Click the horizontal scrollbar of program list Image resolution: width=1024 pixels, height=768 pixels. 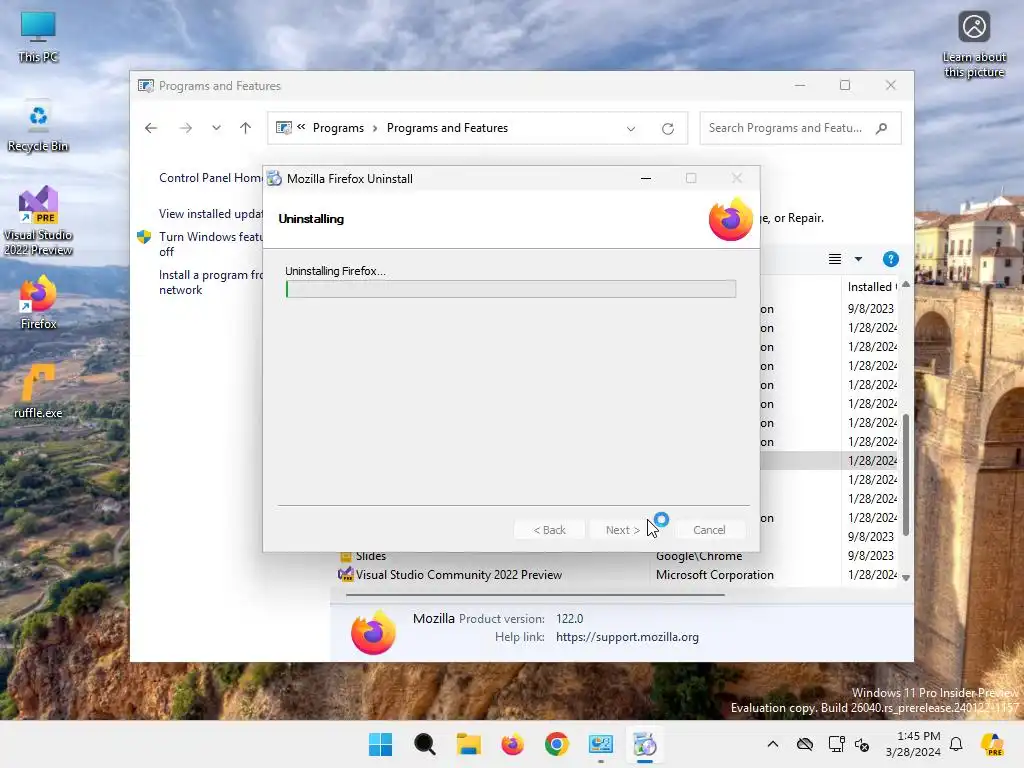coord(535,595)
